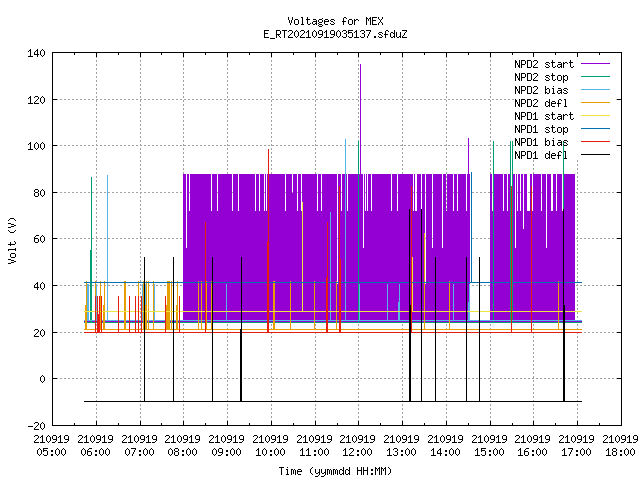This screenshot has height=480, width=640.
Task: Click the yellow NPD1 start legend line
Action: tap(595, 116)
